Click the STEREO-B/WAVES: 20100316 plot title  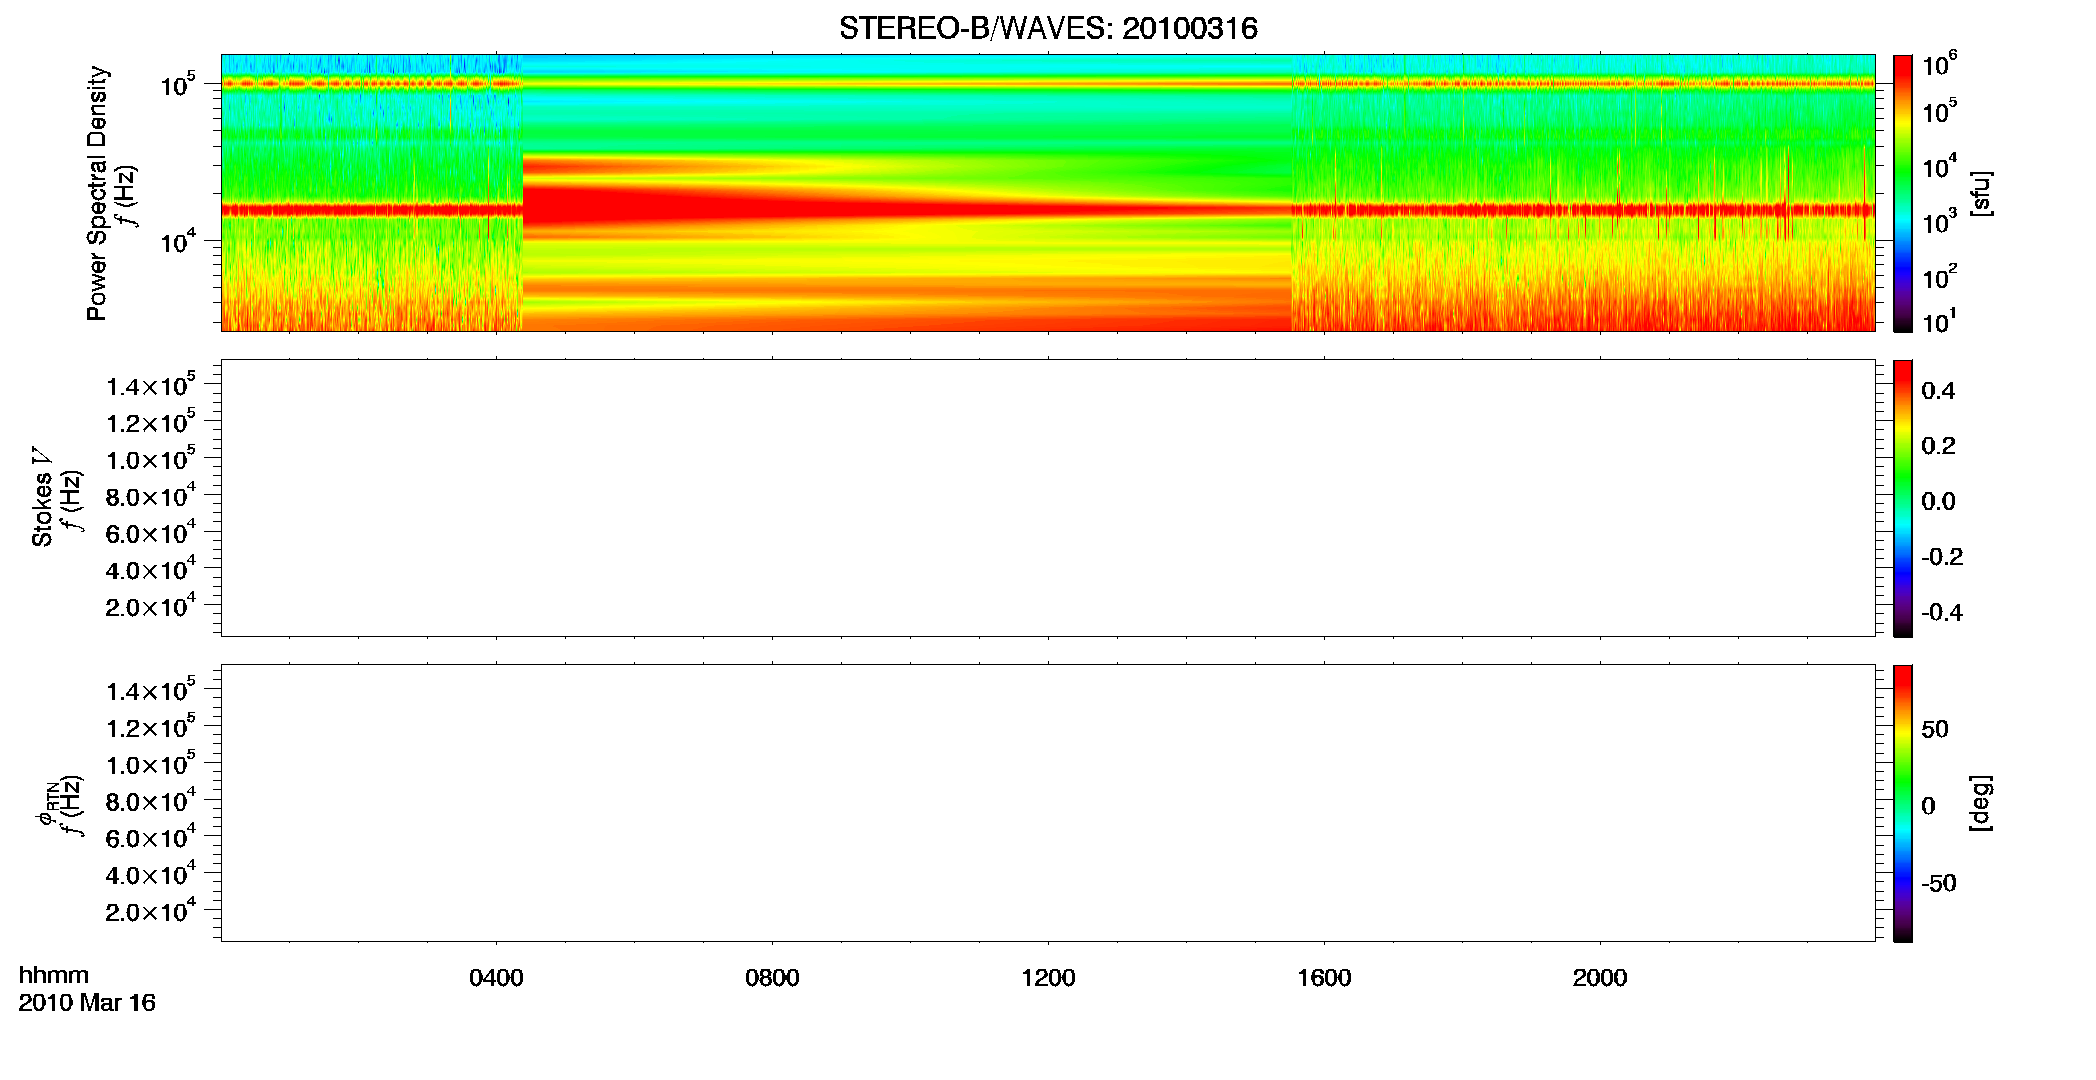pos(1048,28)
